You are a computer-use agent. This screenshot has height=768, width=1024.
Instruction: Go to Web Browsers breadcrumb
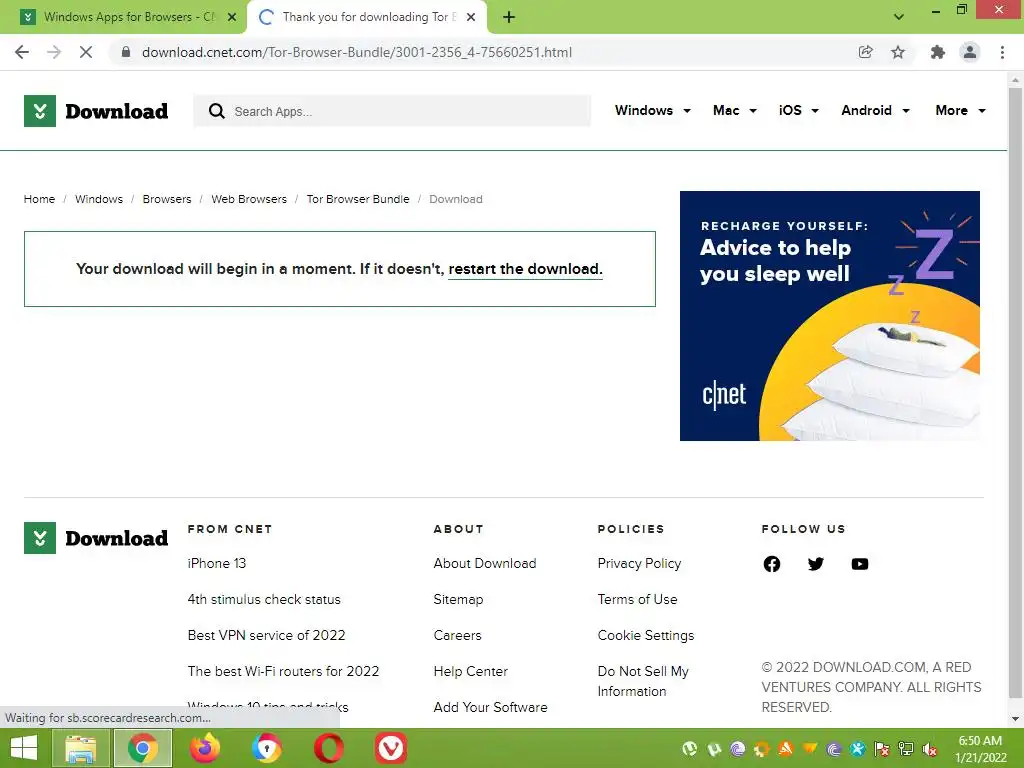[x=249, y=199]
